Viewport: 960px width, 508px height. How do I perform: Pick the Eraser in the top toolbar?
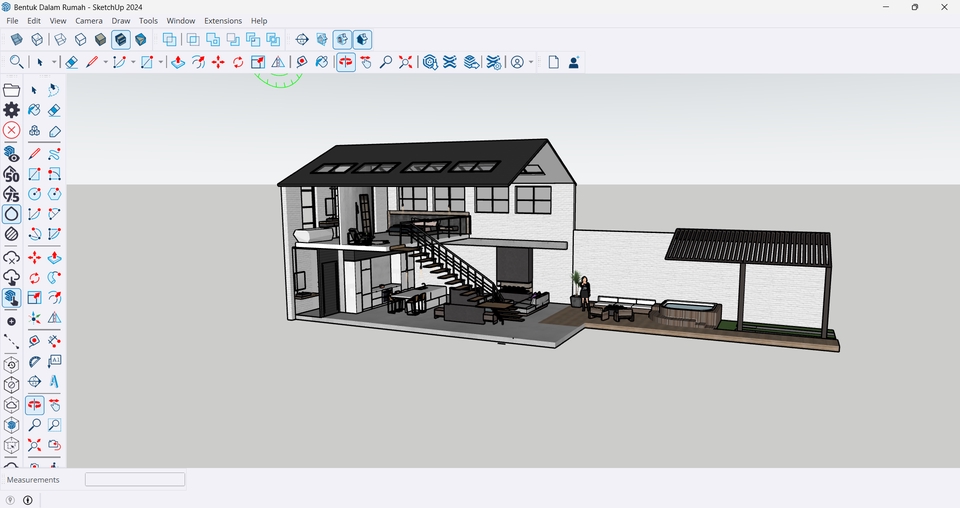tap(72, 62)
